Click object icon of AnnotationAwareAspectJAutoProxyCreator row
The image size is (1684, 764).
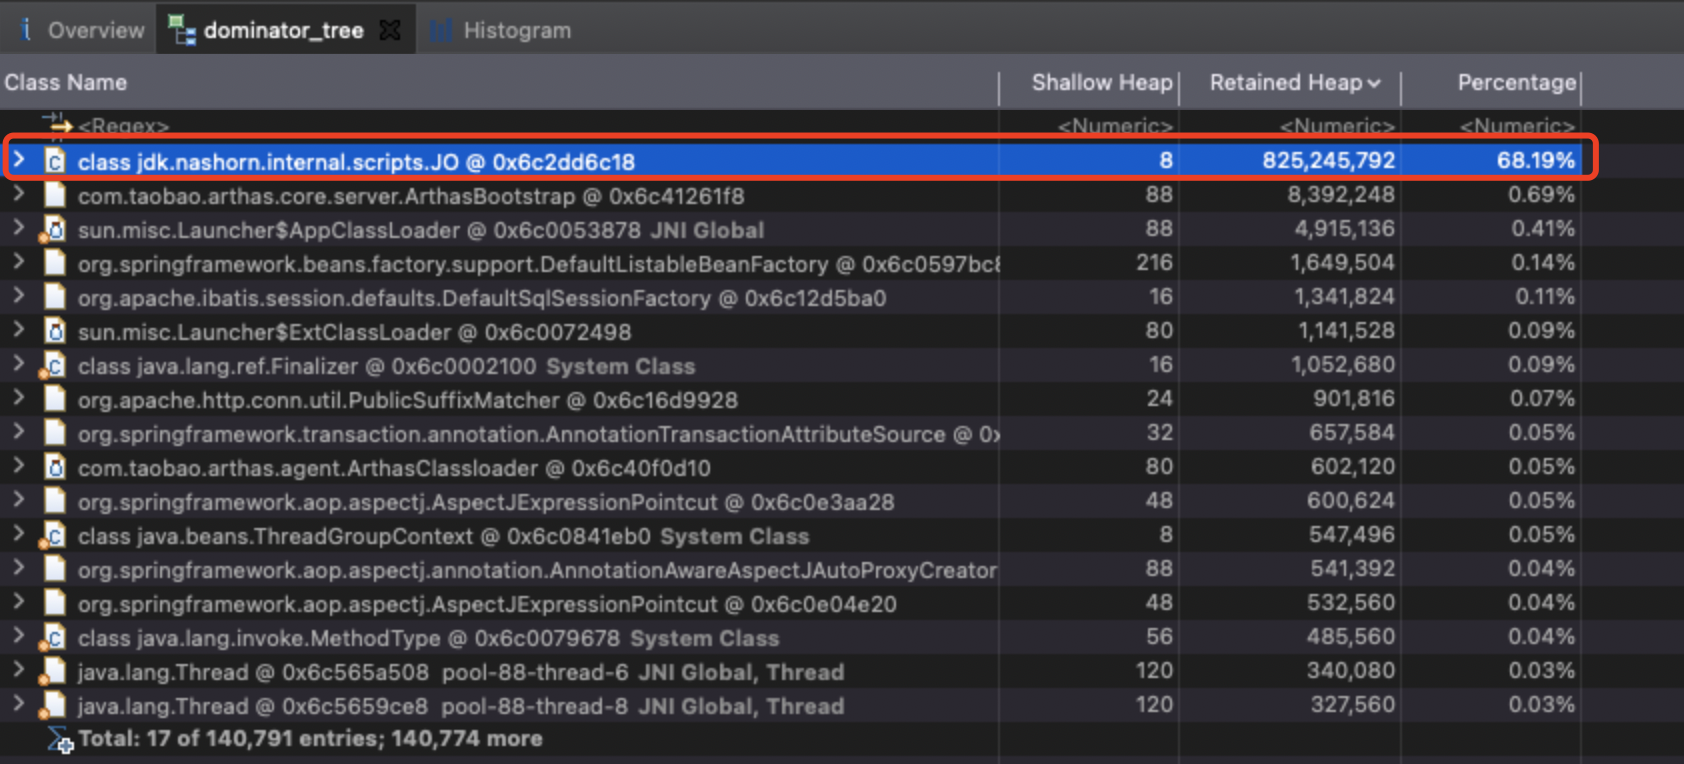(55, 569)
